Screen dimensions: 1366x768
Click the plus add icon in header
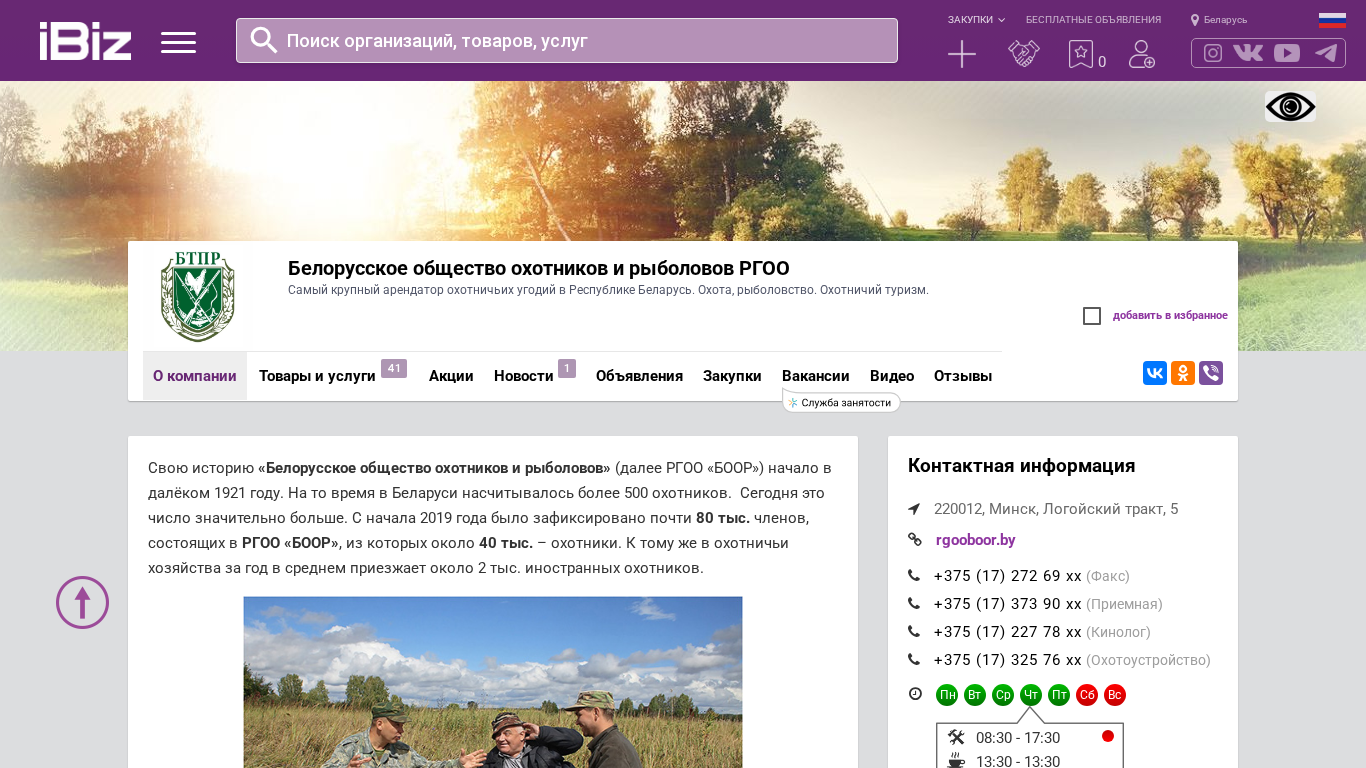tap(961, 54)
